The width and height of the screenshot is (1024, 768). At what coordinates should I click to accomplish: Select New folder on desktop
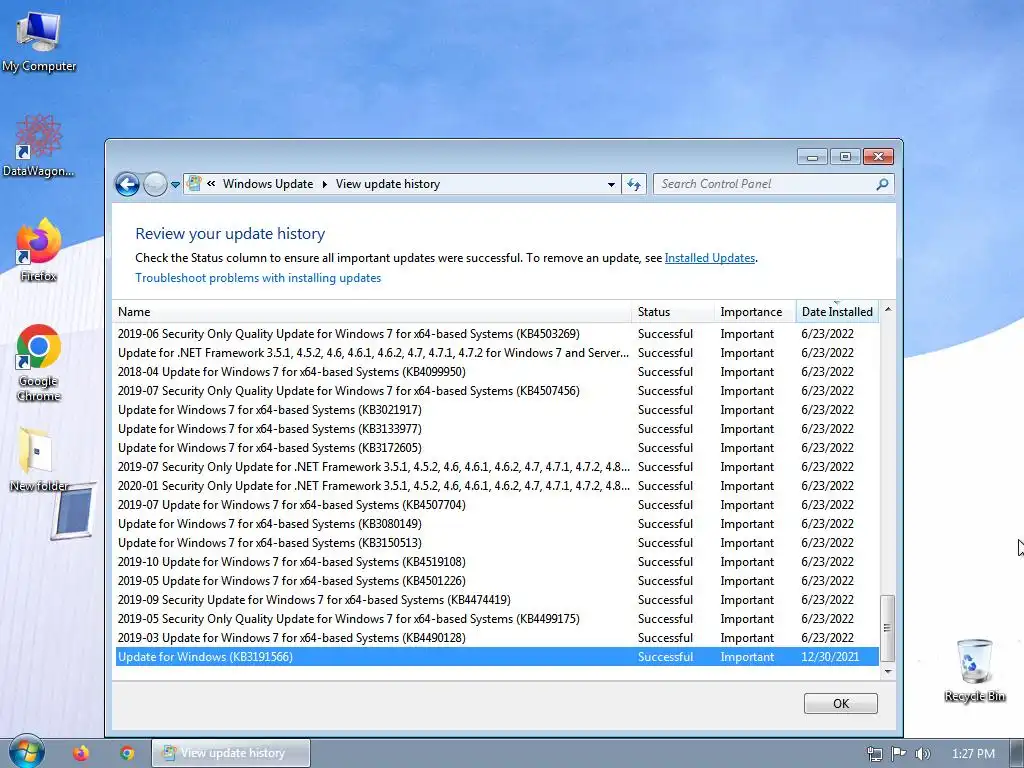point(39,459)
